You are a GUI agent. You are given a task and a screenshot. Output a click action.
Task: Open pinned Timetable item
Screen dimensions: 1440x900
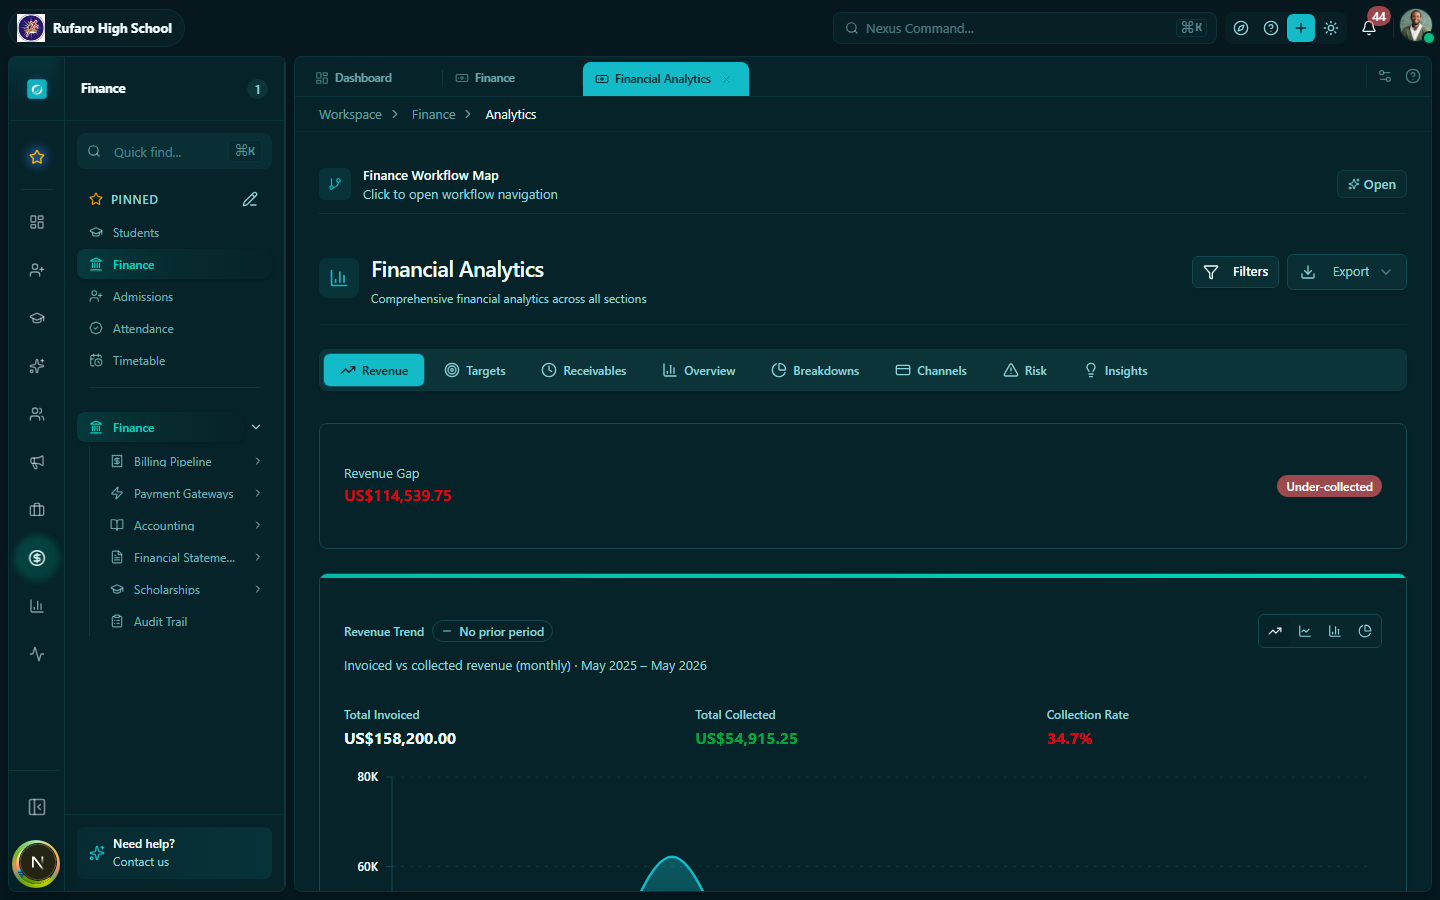click(x=174, y=361)
